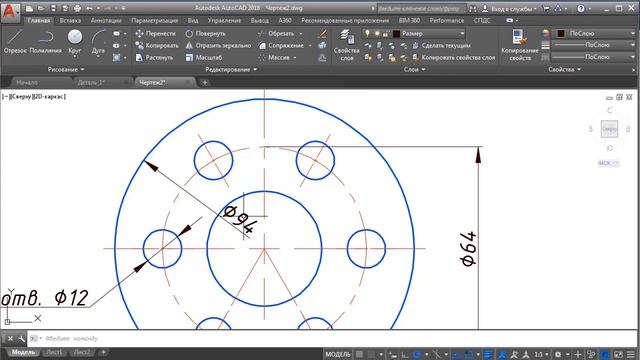Image resolution: width=640 pixels, height=360 pixels.
Task: Toggle layer freeze sun icon
Action: tap(377, 33)
